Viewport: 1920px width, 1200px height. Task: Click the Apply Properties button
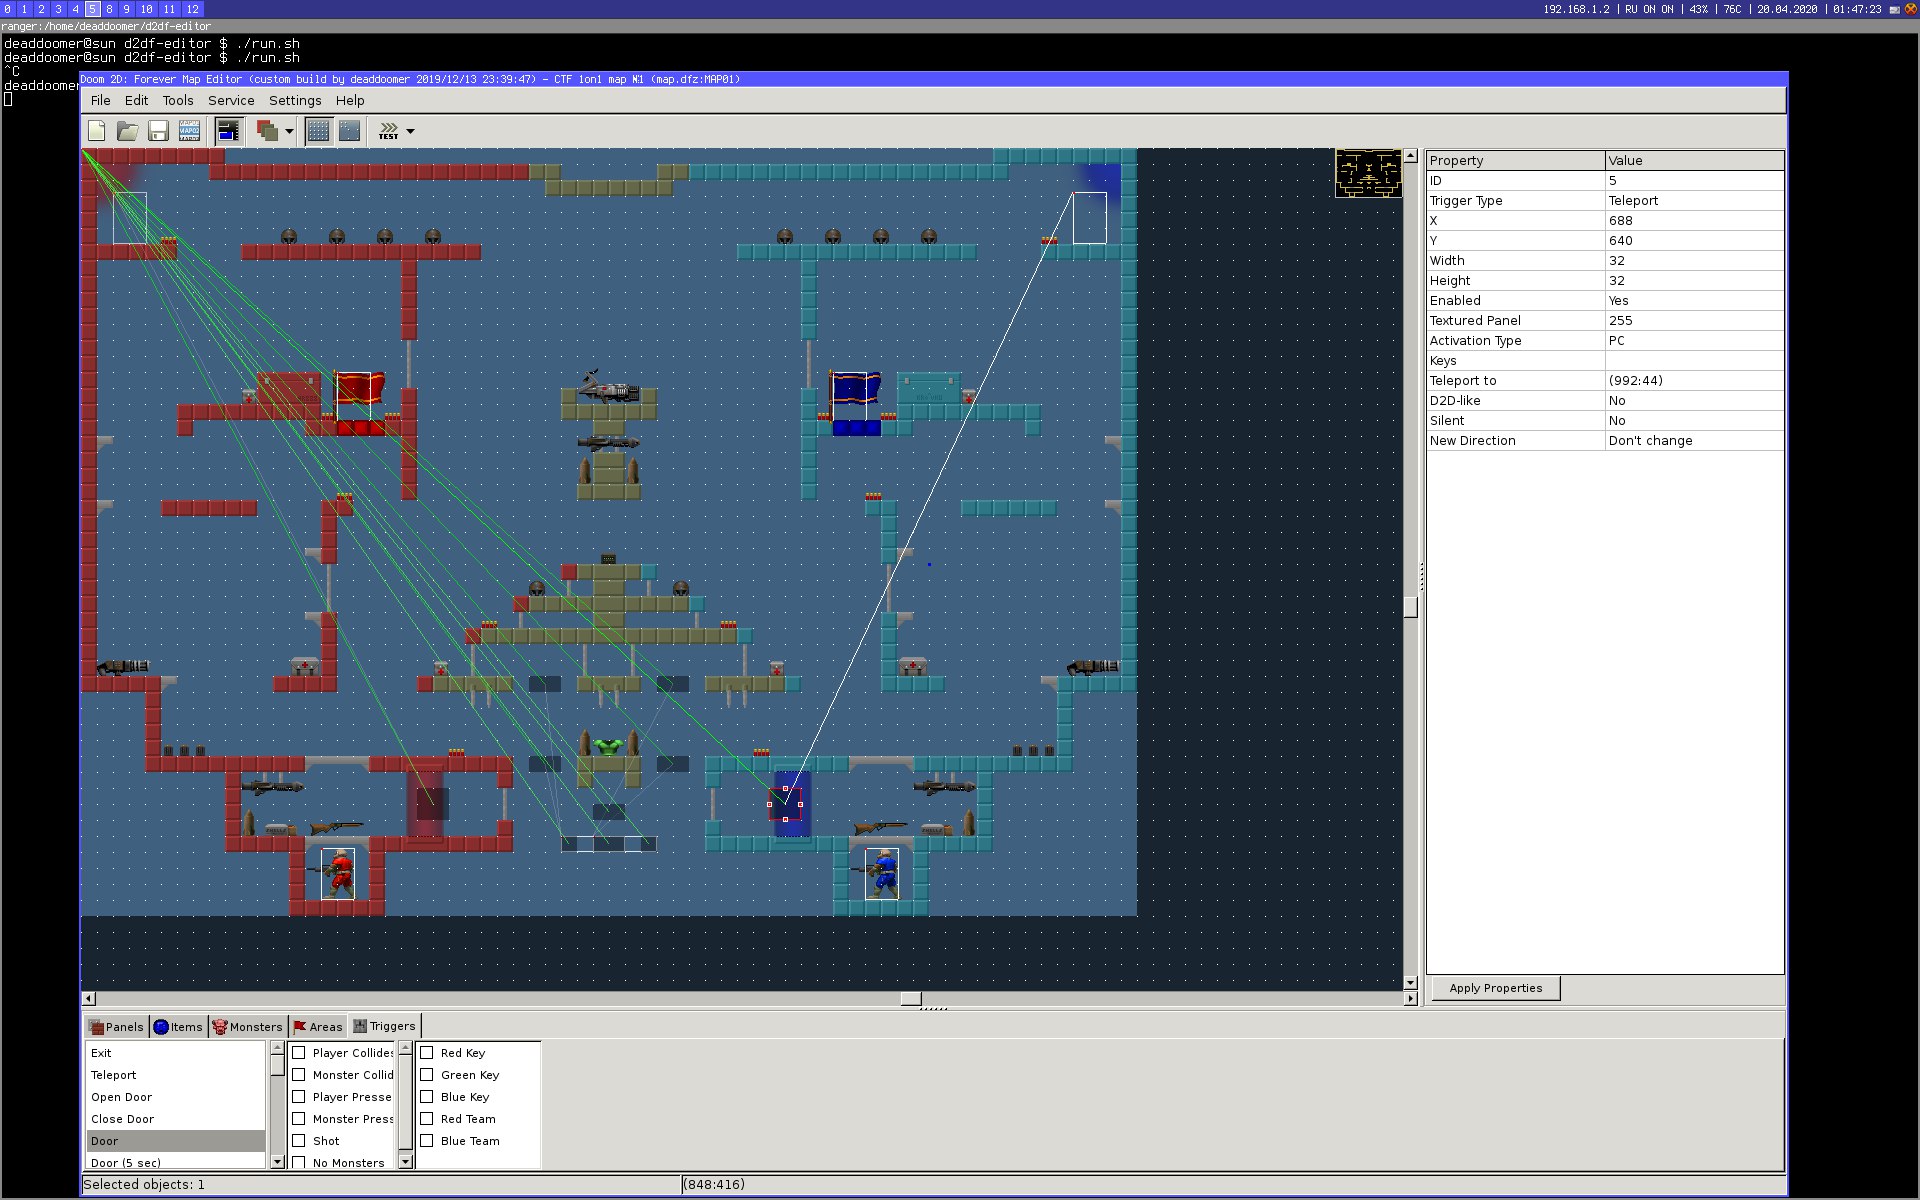[1495, 988]
